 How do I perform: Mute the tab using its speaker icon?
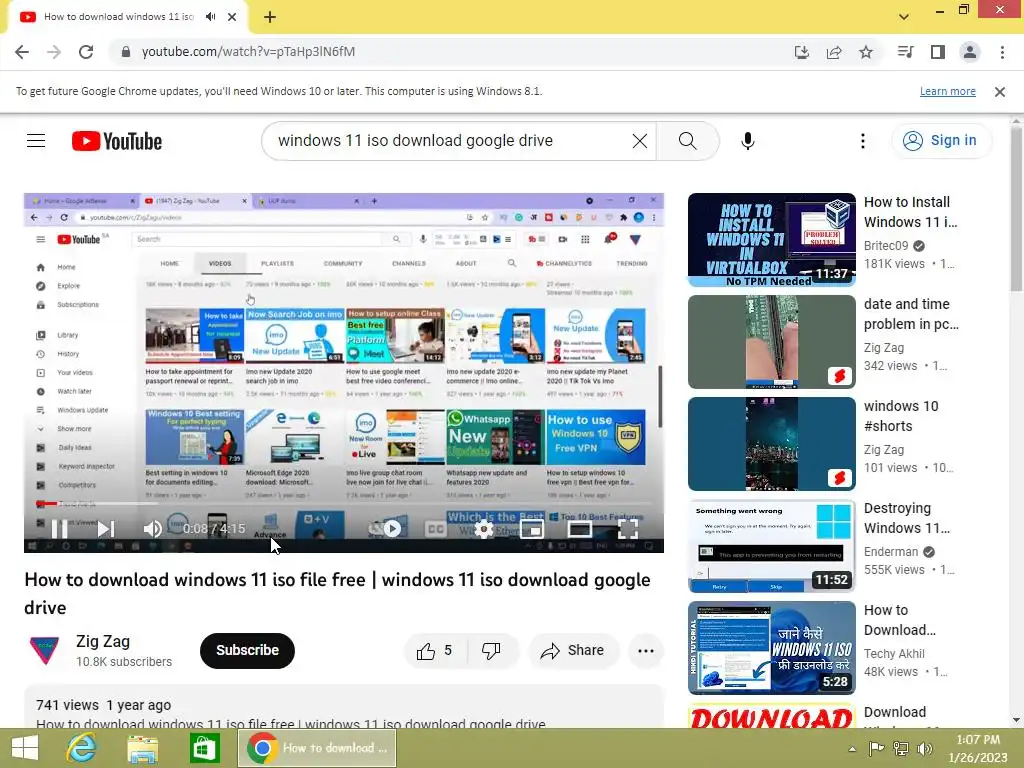(x=210, y=17)
